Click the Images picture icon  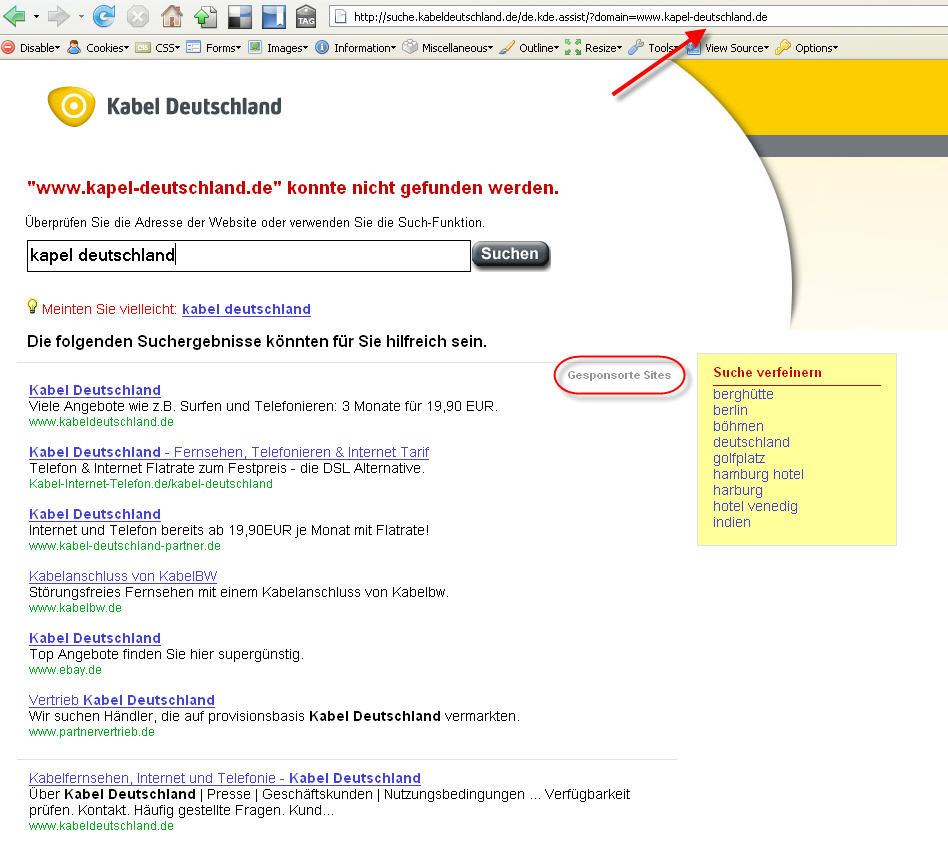tap(255, 47)
